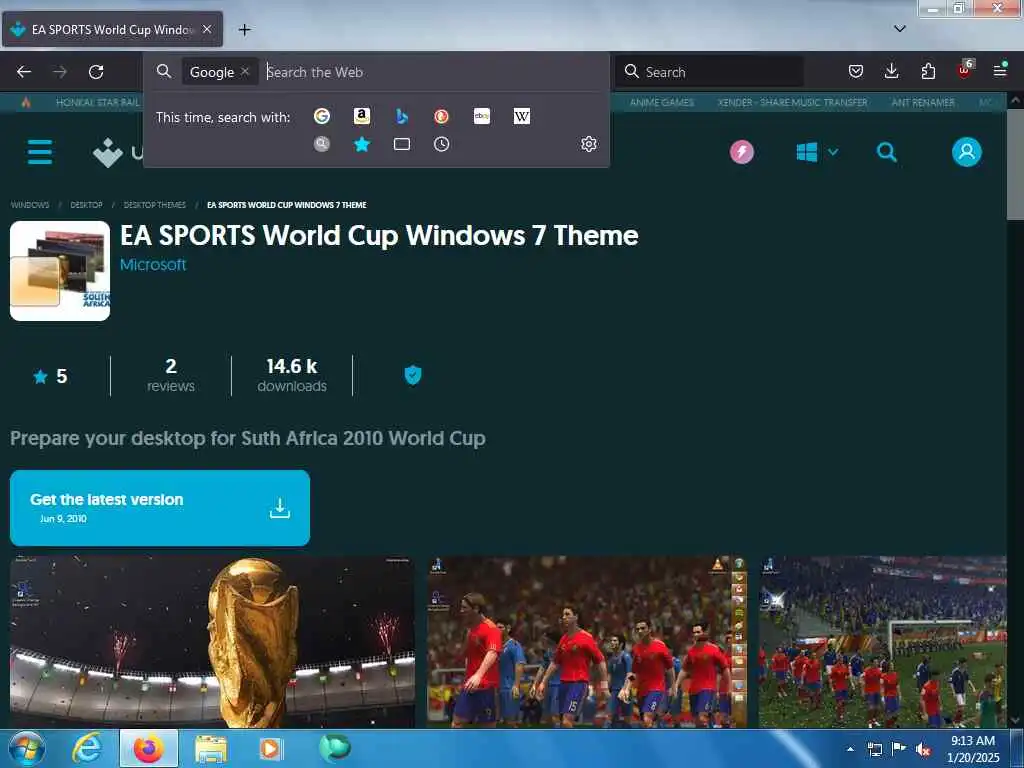
Task: Search history via the clock icon
Action: (x=441, y=144)
